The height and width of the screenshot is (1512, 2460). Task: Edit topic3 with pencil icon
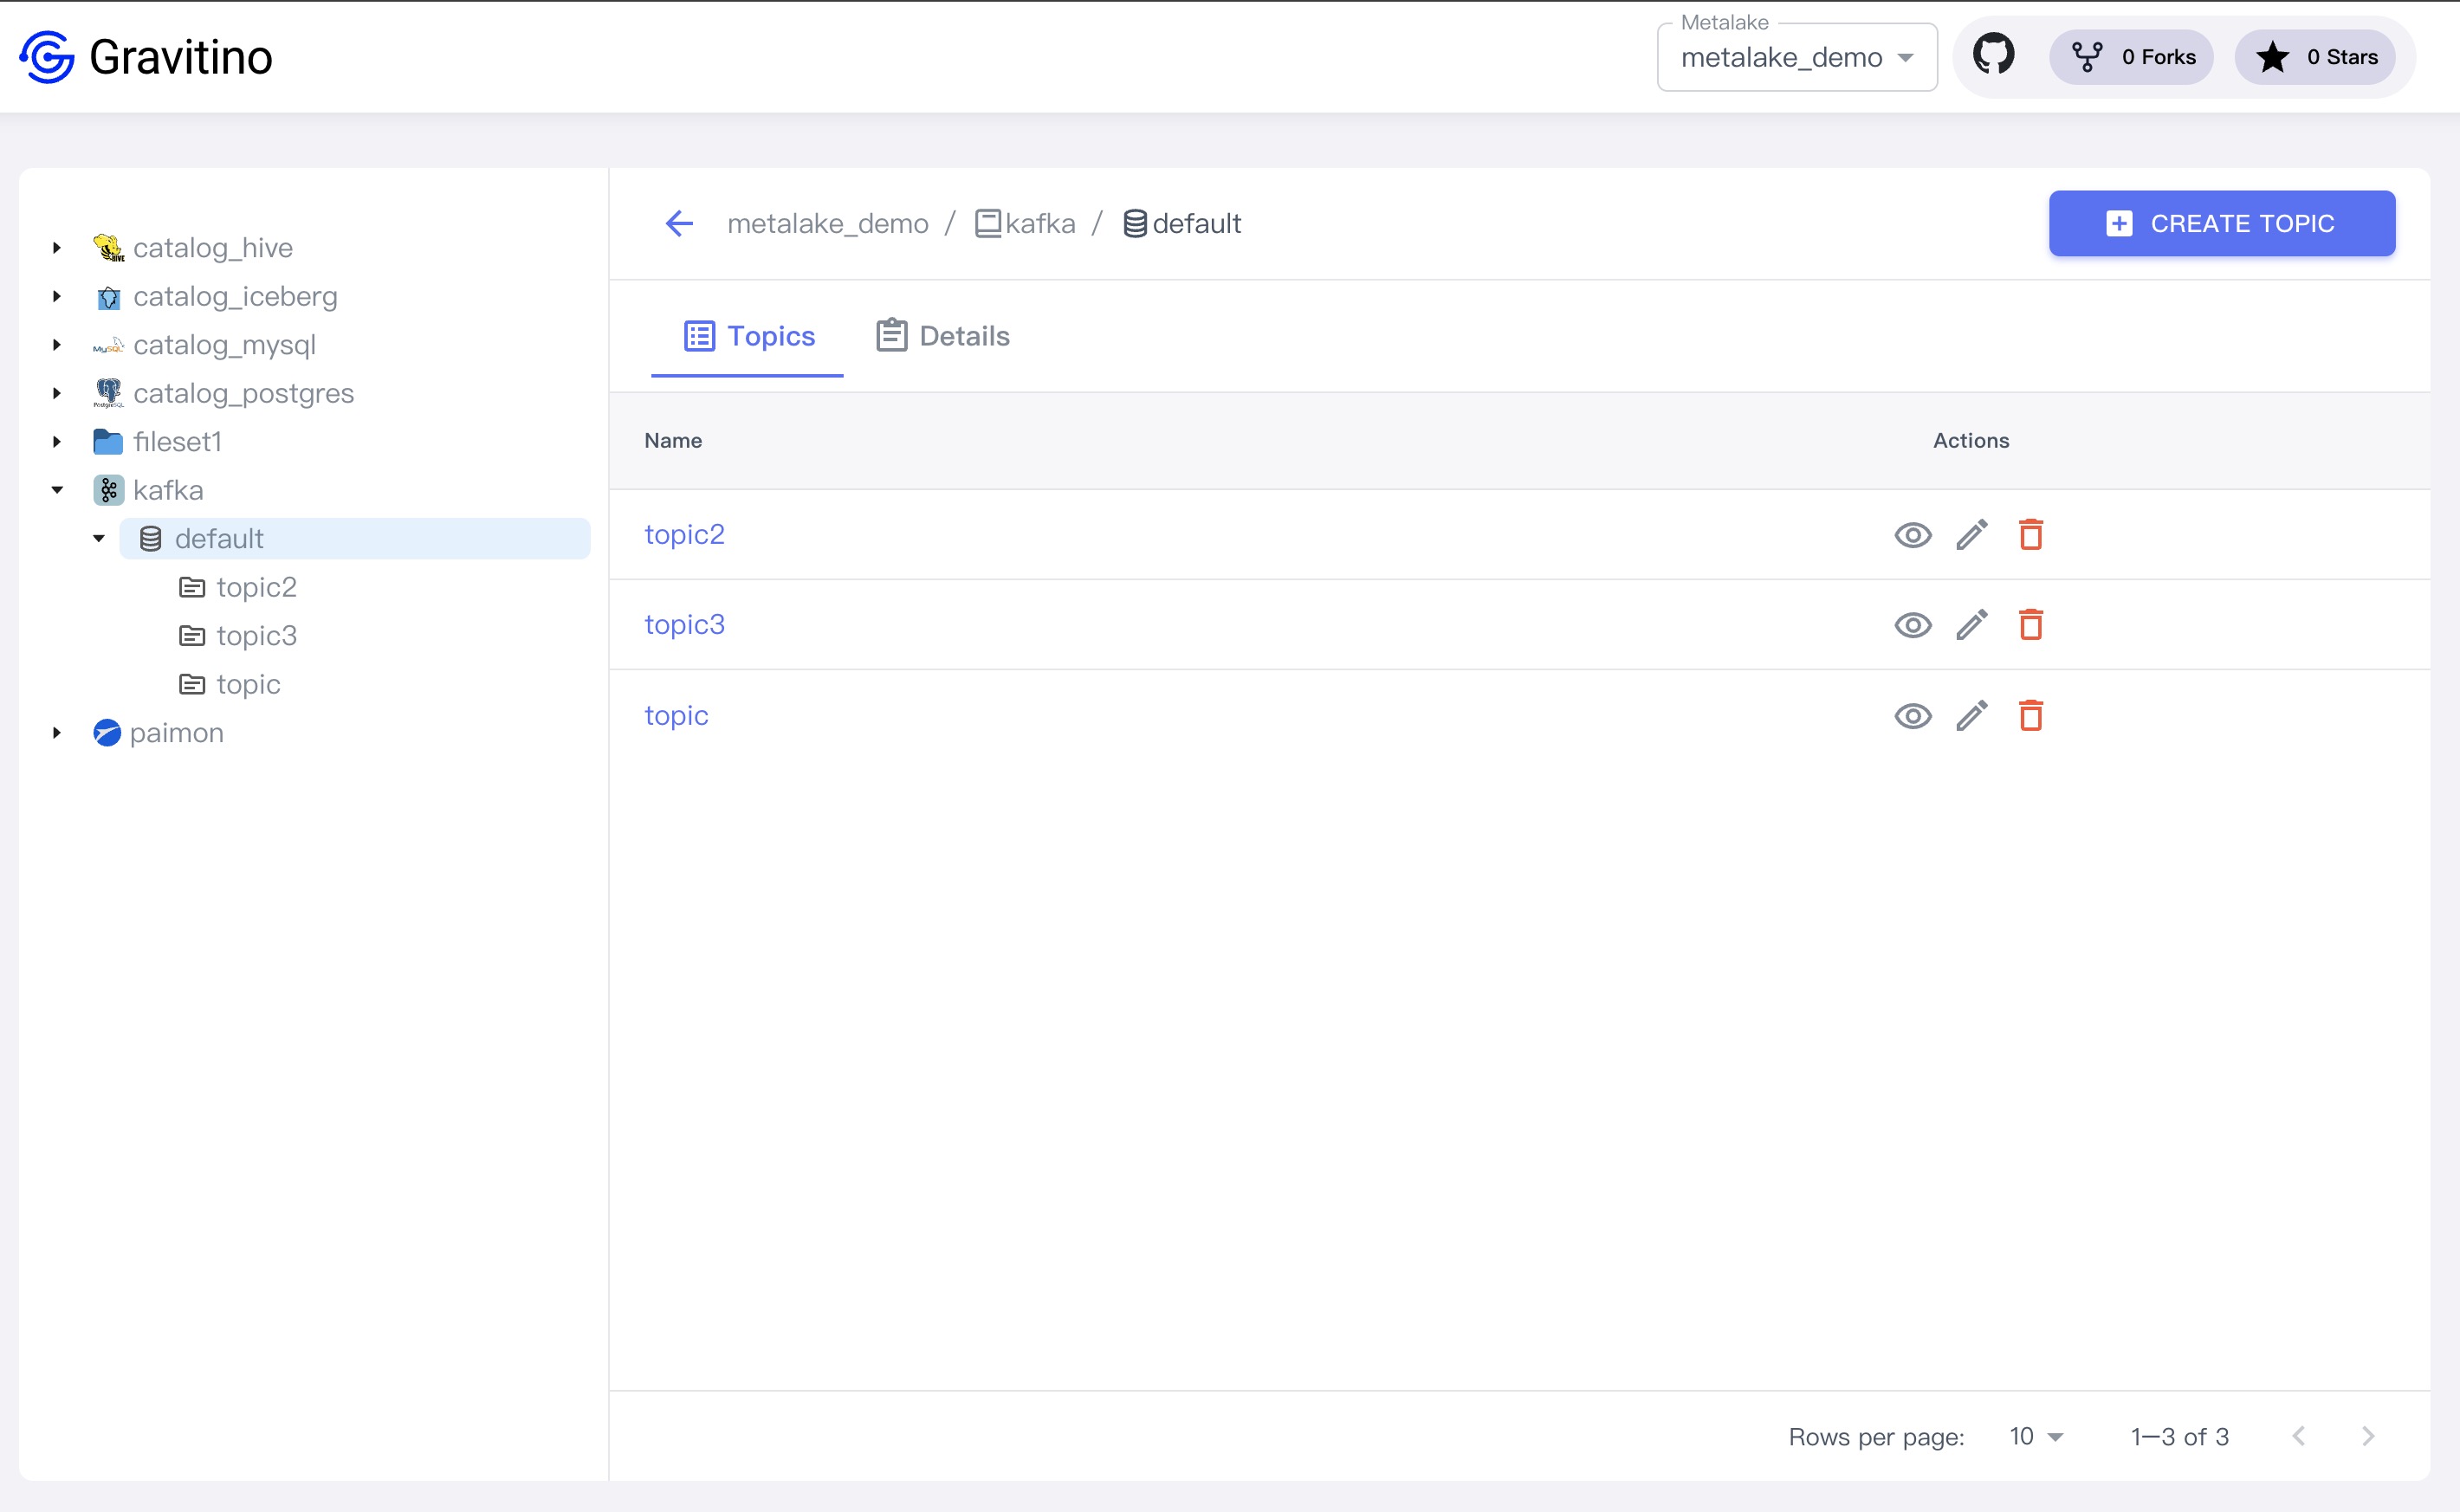tap(1971, 625)
